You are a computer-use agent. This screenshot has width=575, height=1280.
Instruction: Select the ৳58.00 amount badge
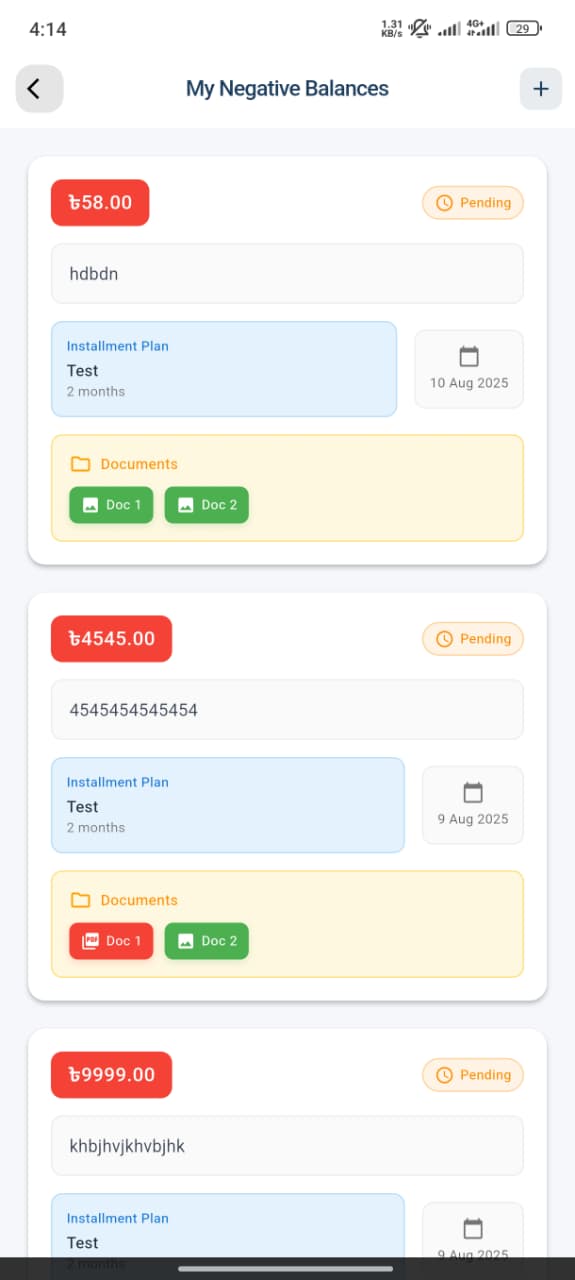(100, 202)
